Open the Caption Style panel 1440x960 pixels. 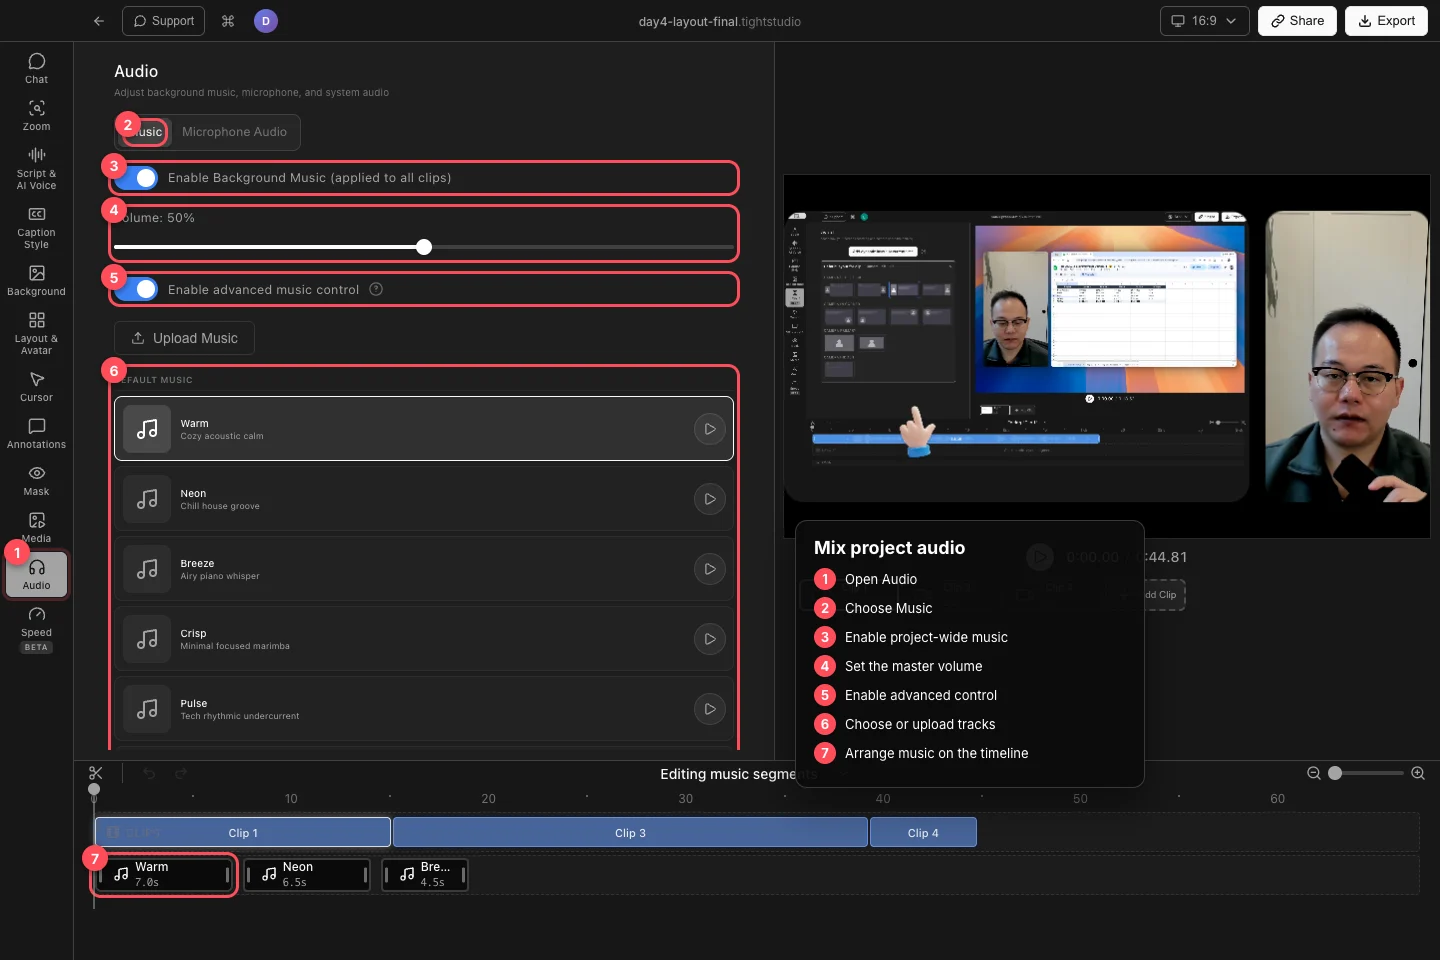37,227
